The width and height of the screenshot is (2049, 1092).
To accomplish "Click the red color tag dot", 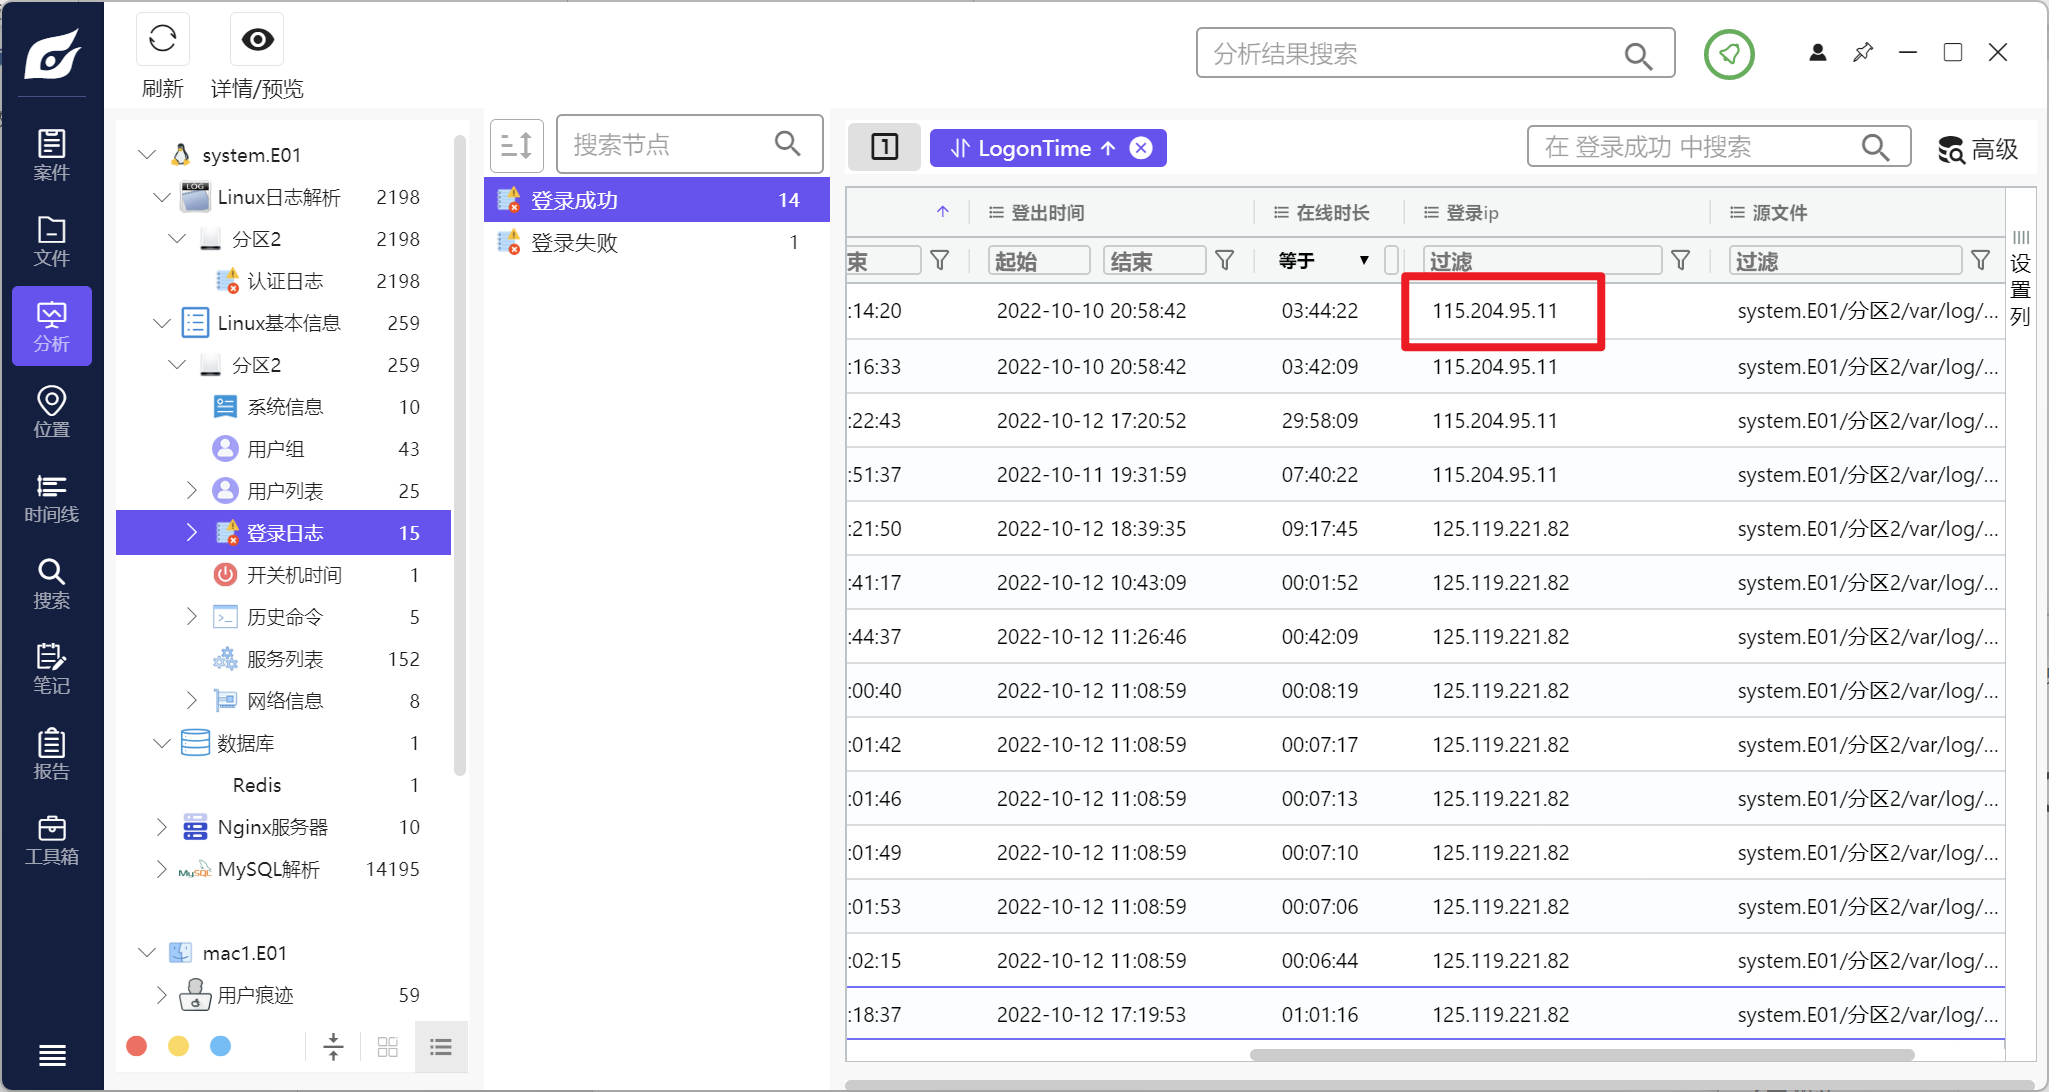I will coord(137,1046).
